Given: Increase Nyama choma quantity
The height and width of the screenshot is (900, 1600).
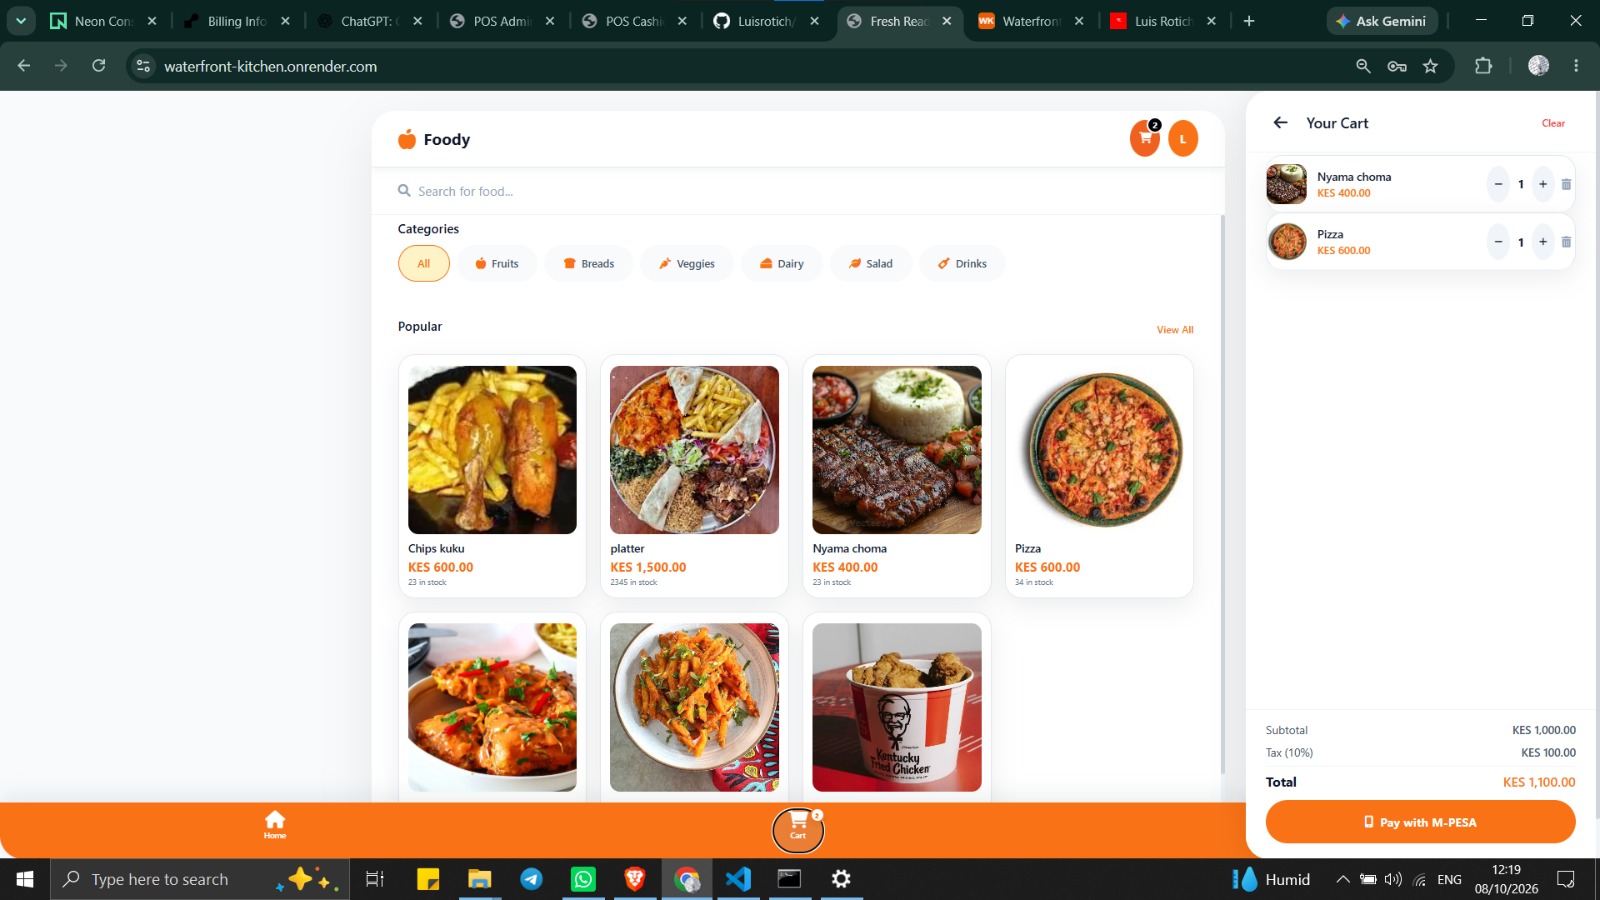Looking at the screenshot, I should coord(1543,184).
